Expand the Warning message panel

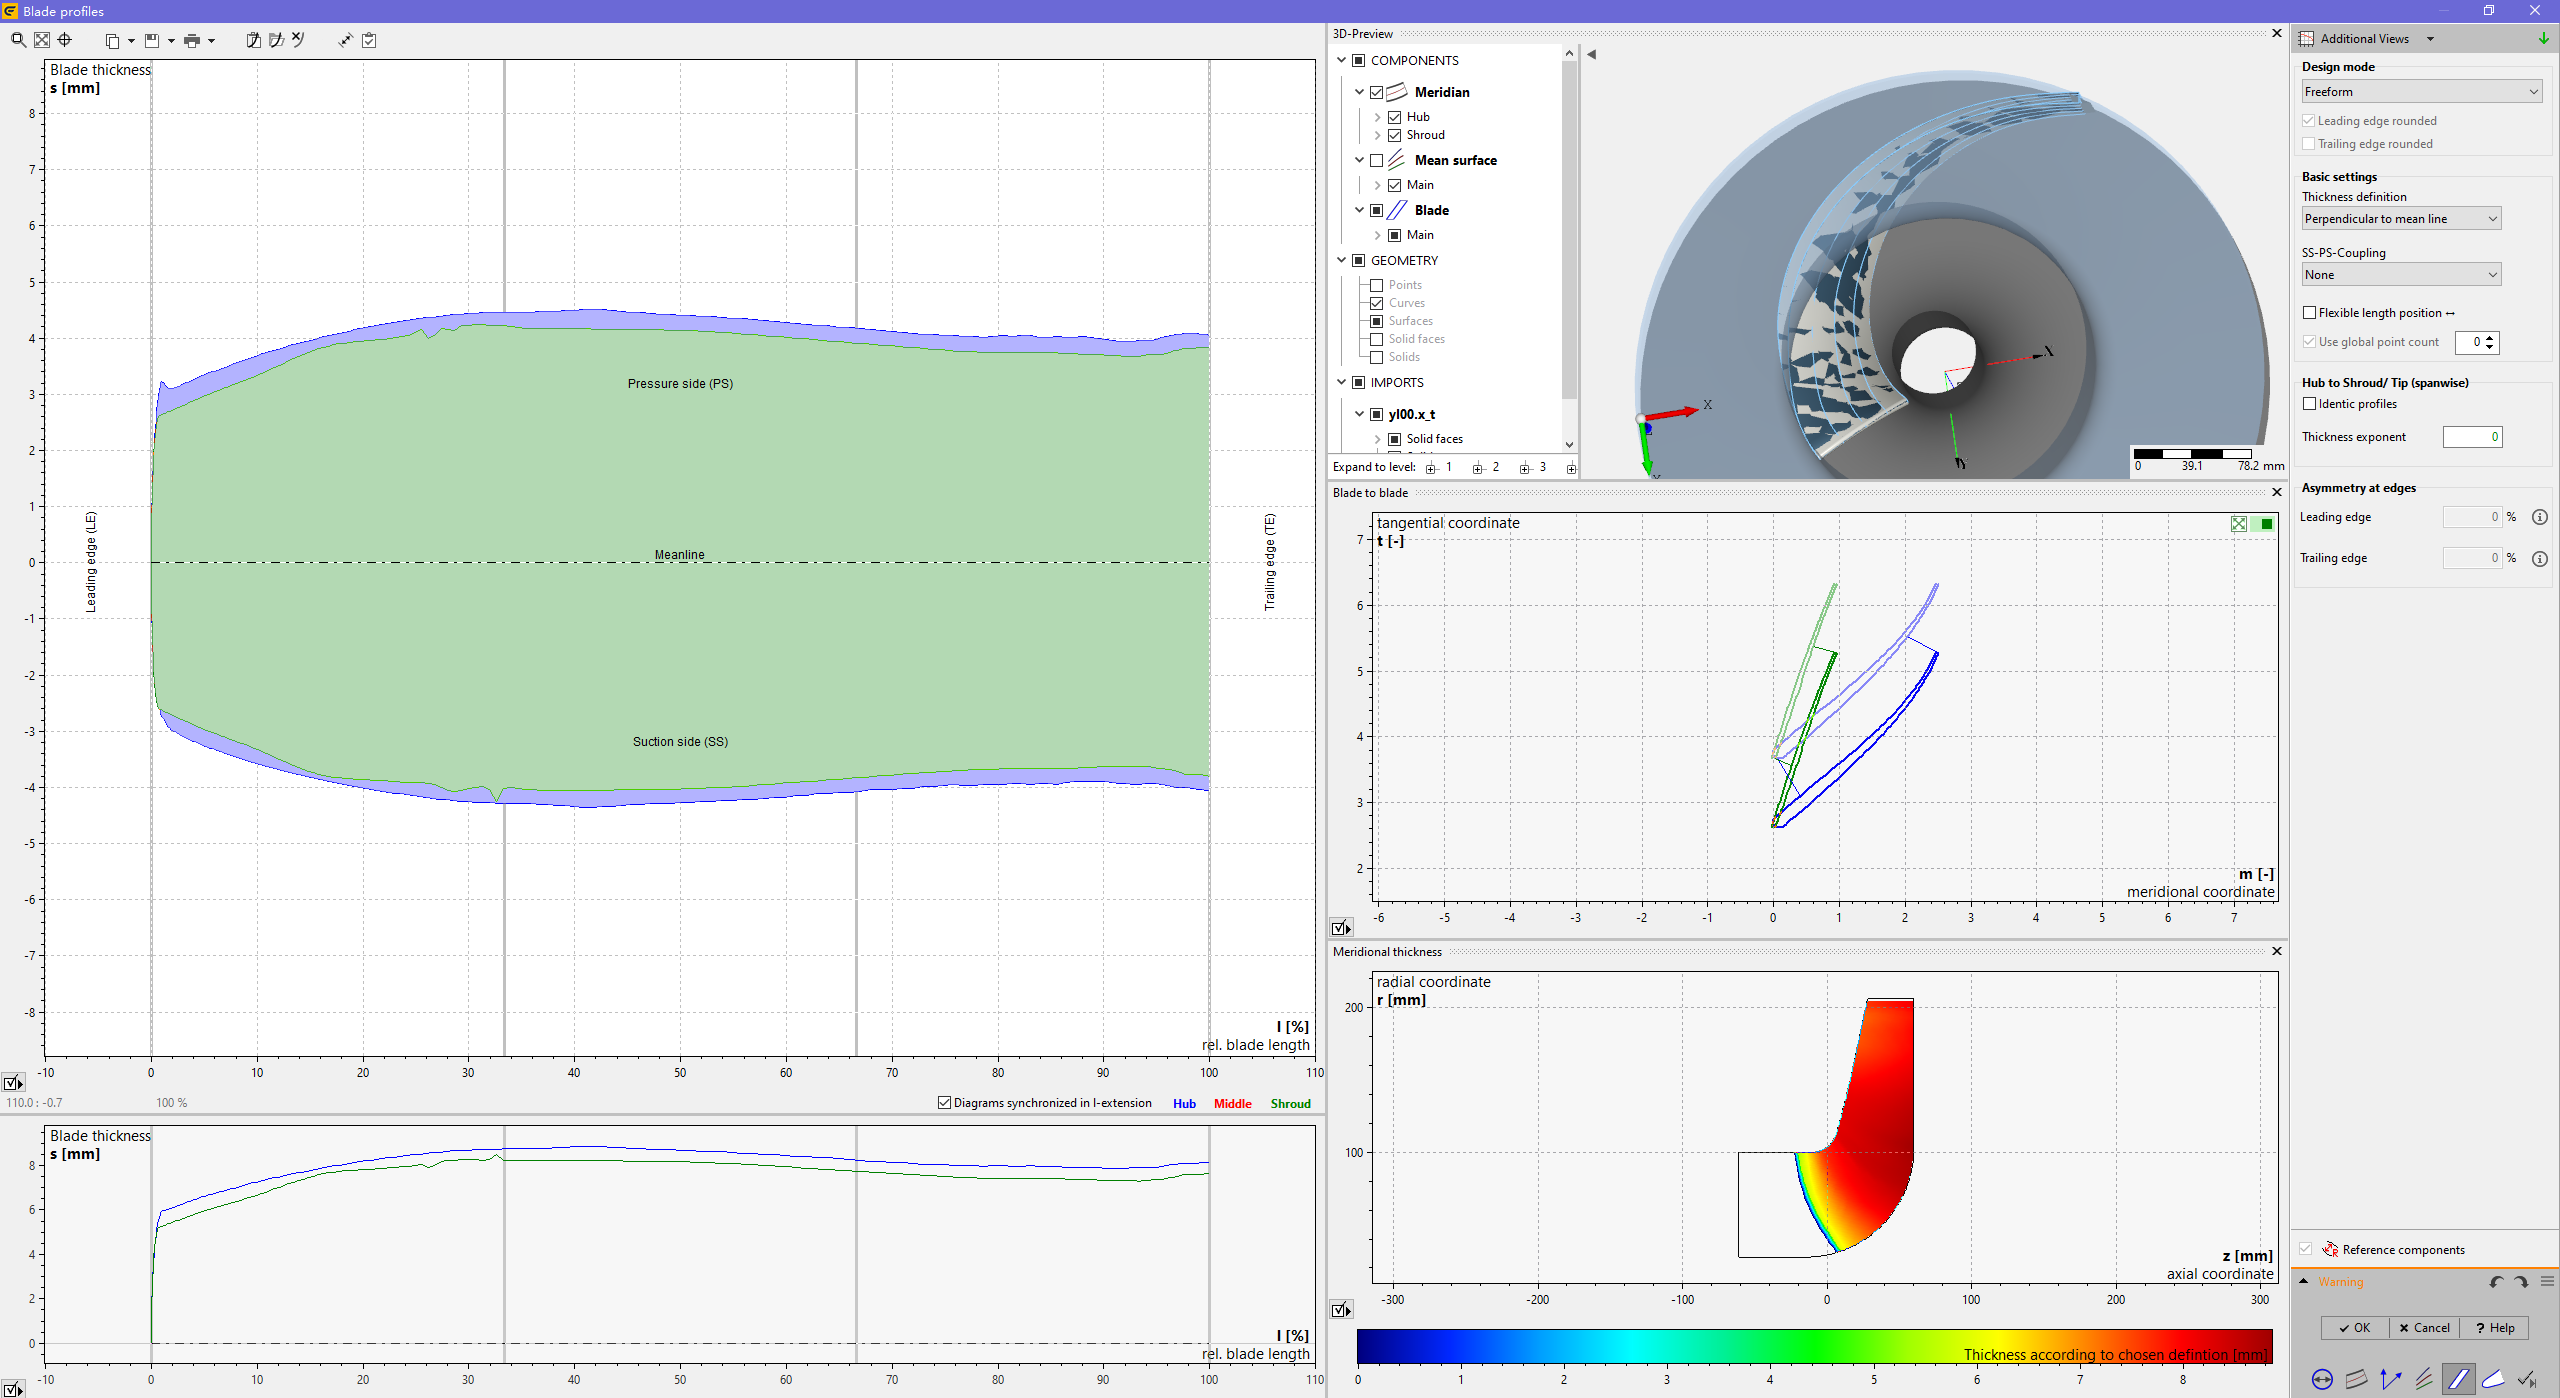tap(2304, 1281)
